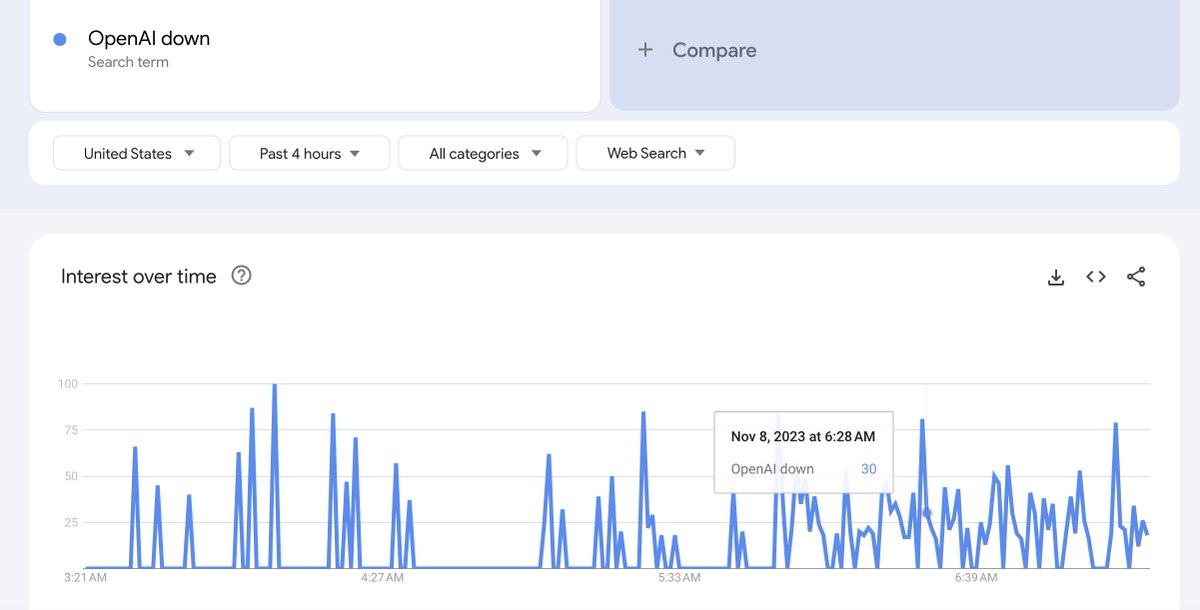Image resolution: width=1200 pixels, height=610 pixels.
Task: Click the 75 value axis label
Action: coord(71,430)
